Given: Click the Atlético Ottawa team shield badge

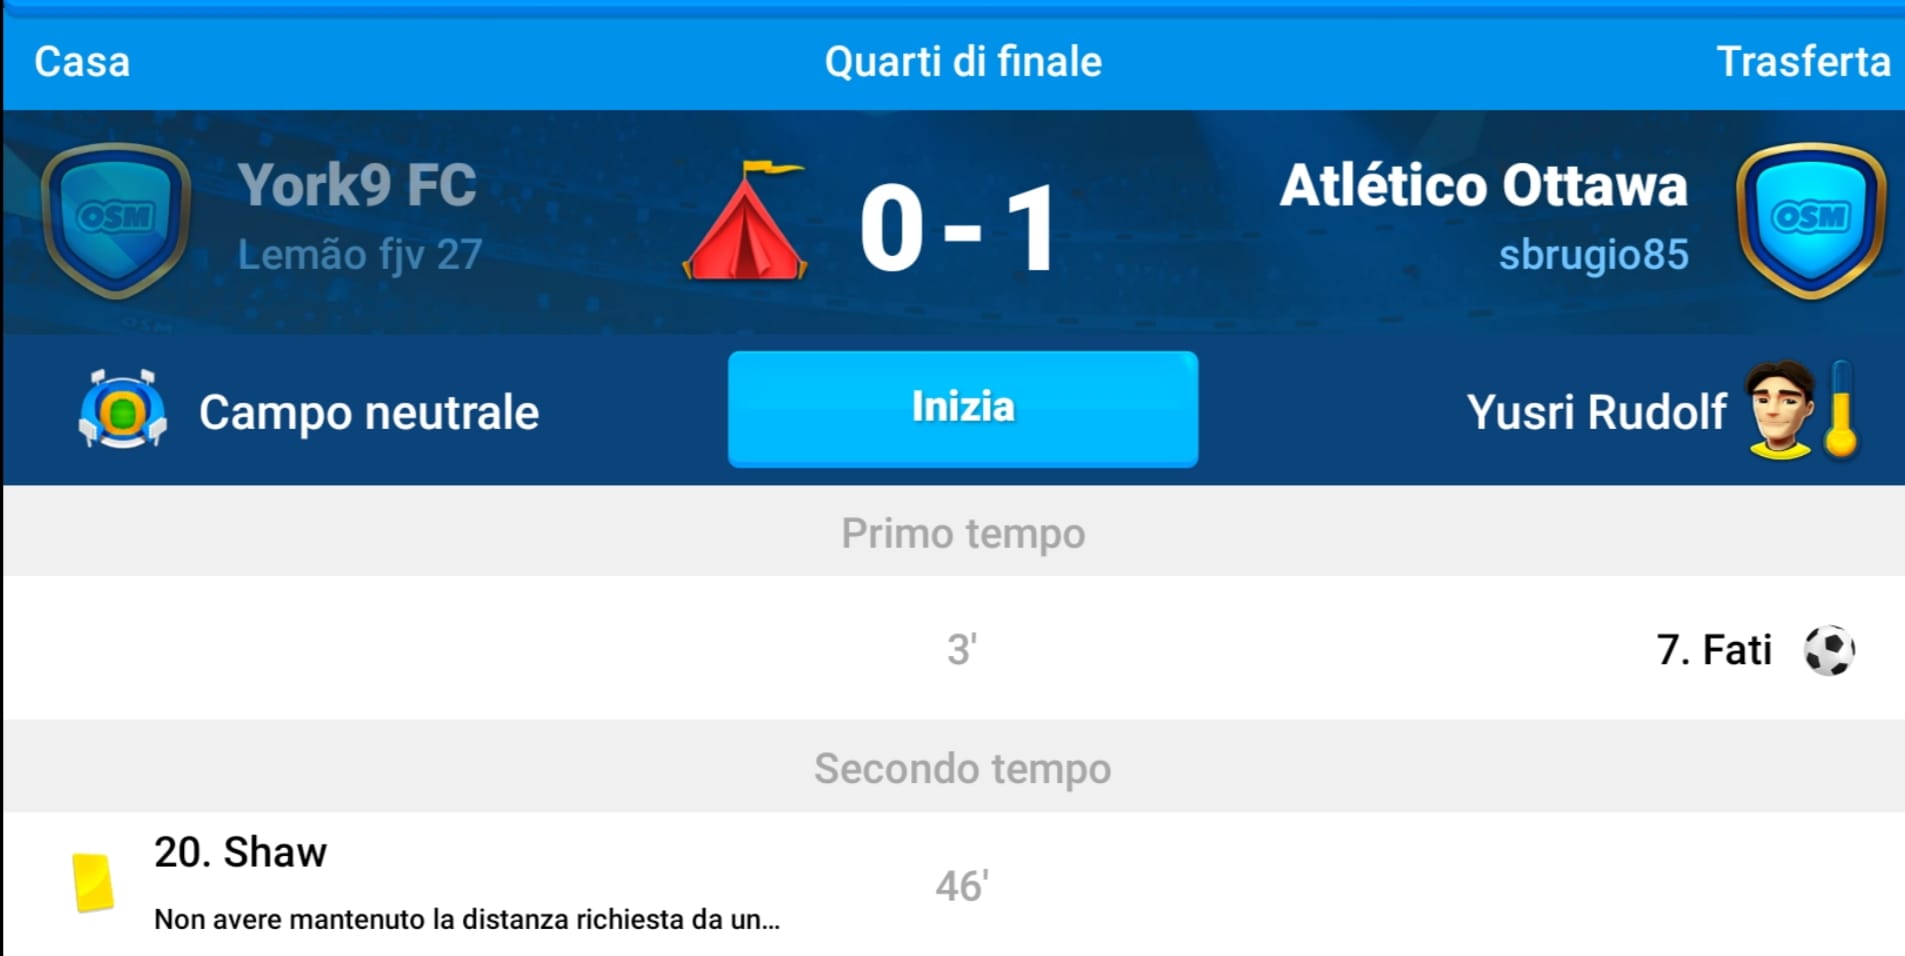Looking at the screenshot, I should [x=1811, y=220].
